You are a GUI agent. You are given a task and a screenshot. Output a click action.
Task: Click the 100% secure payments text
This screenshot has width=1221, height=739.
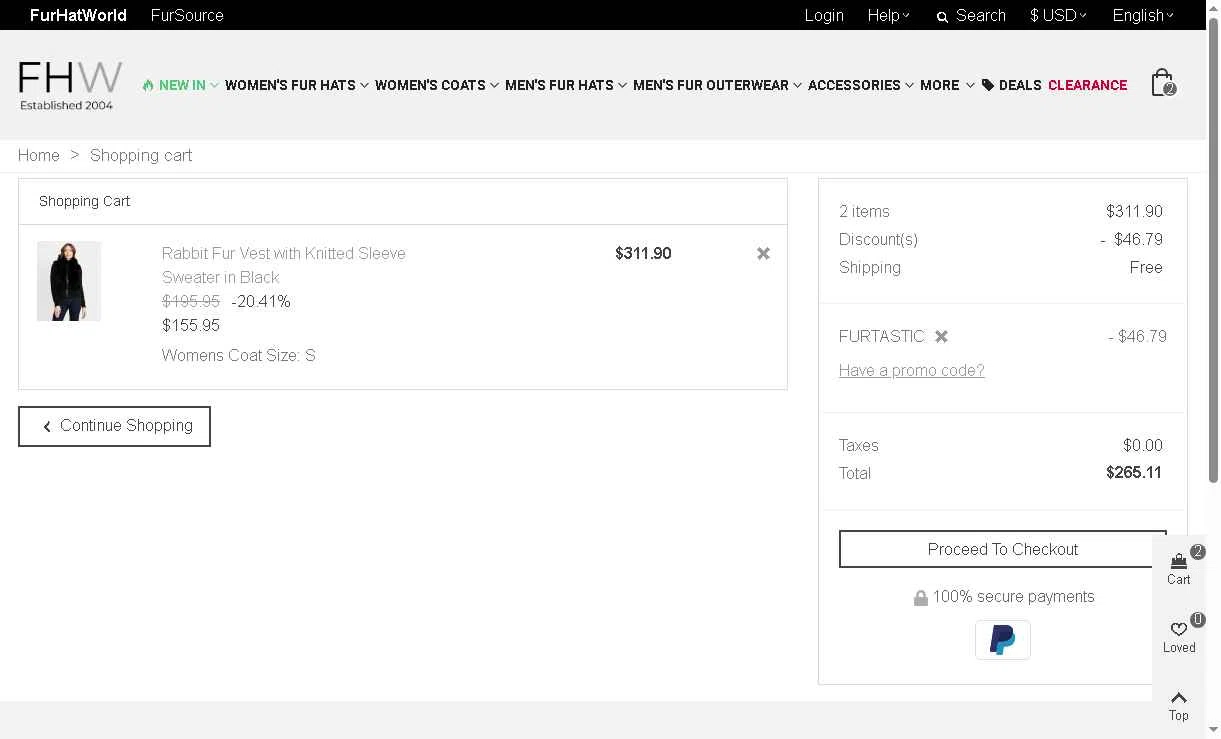click(1014, 596)
